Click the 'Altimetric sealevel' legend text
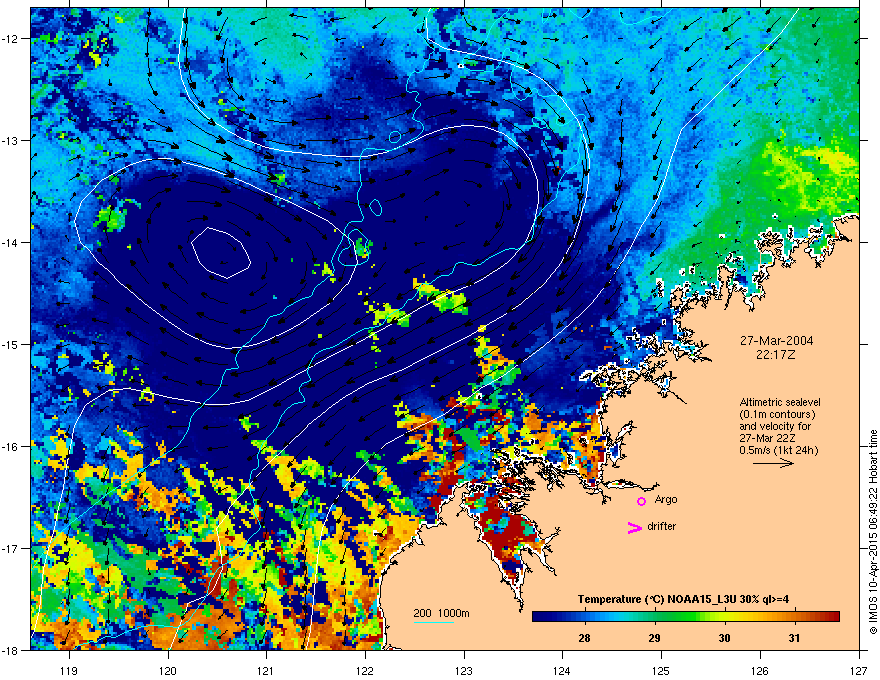This screenshot has width=880, height=680. (780, 402)
